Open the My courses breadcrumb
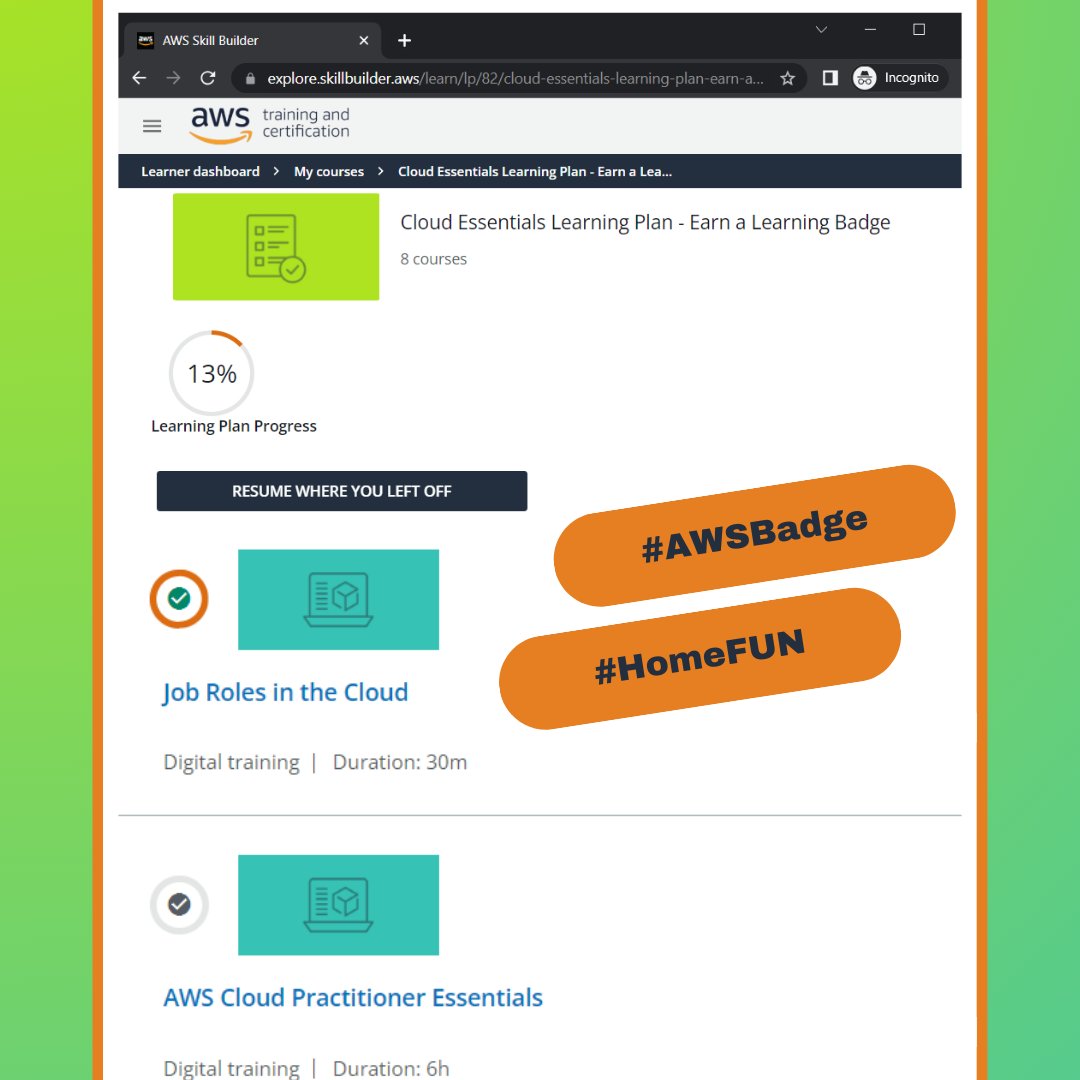 click(x=329, y=172)
